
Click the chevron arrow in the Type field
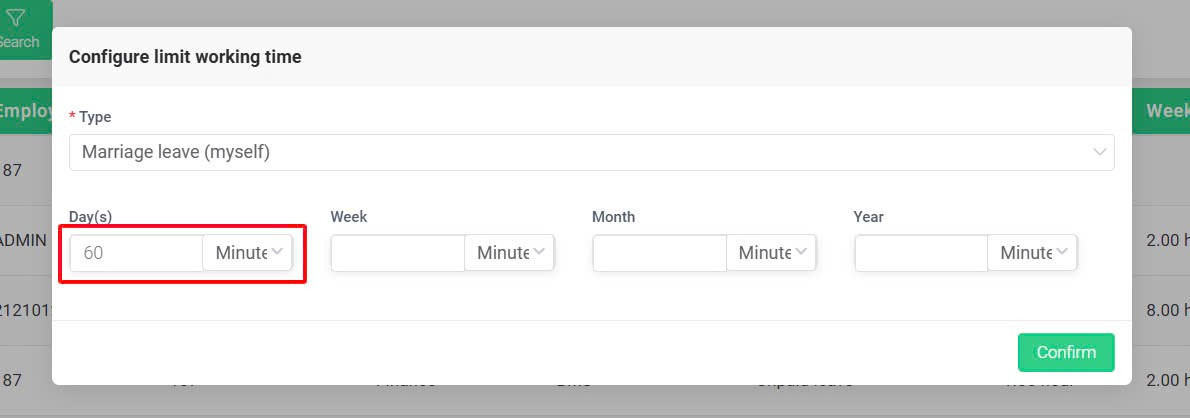(1099, 152)
